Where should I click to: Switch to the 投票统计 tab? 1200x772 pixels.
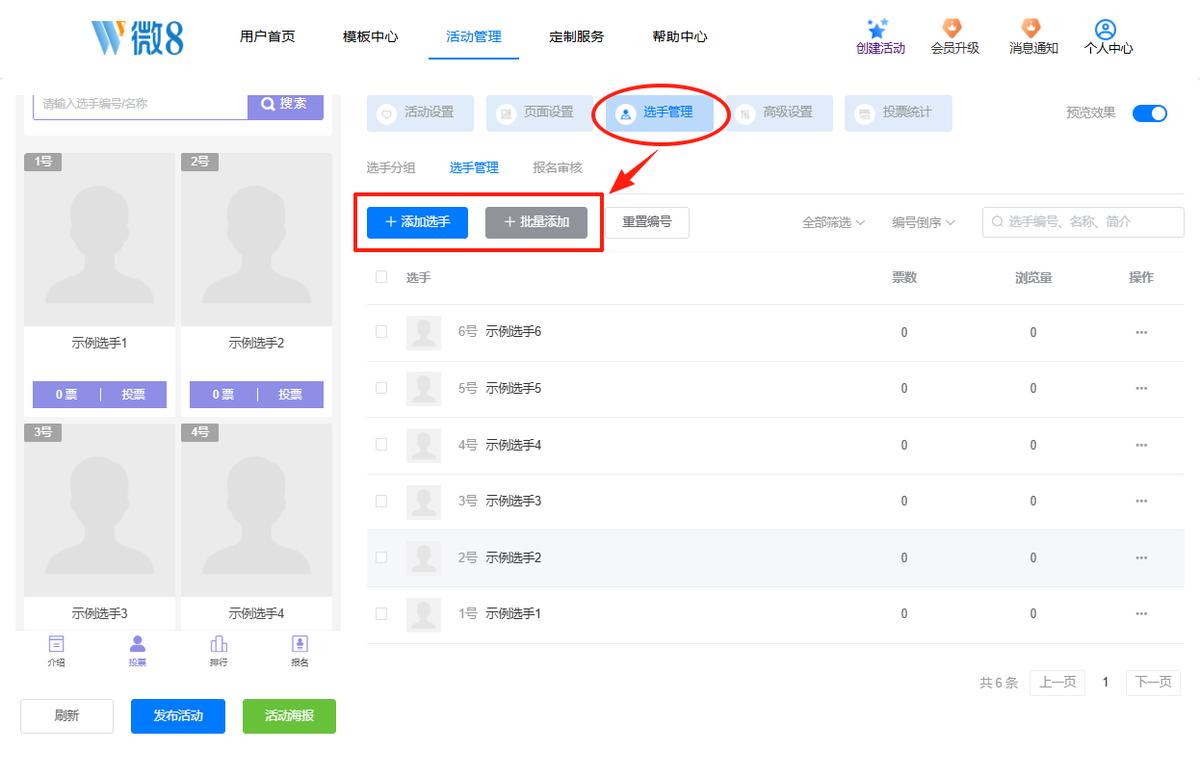point(898,113)
